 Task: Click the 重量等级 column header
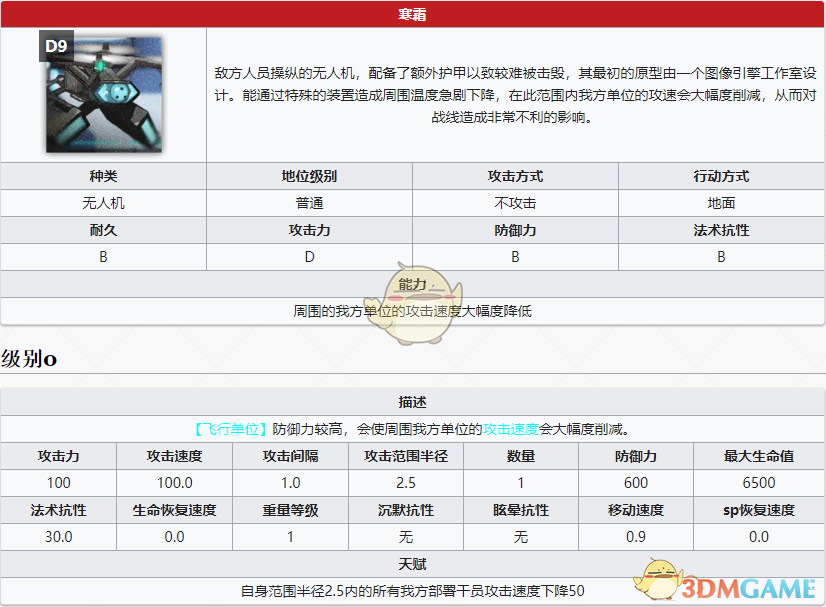tap(290, 510)
